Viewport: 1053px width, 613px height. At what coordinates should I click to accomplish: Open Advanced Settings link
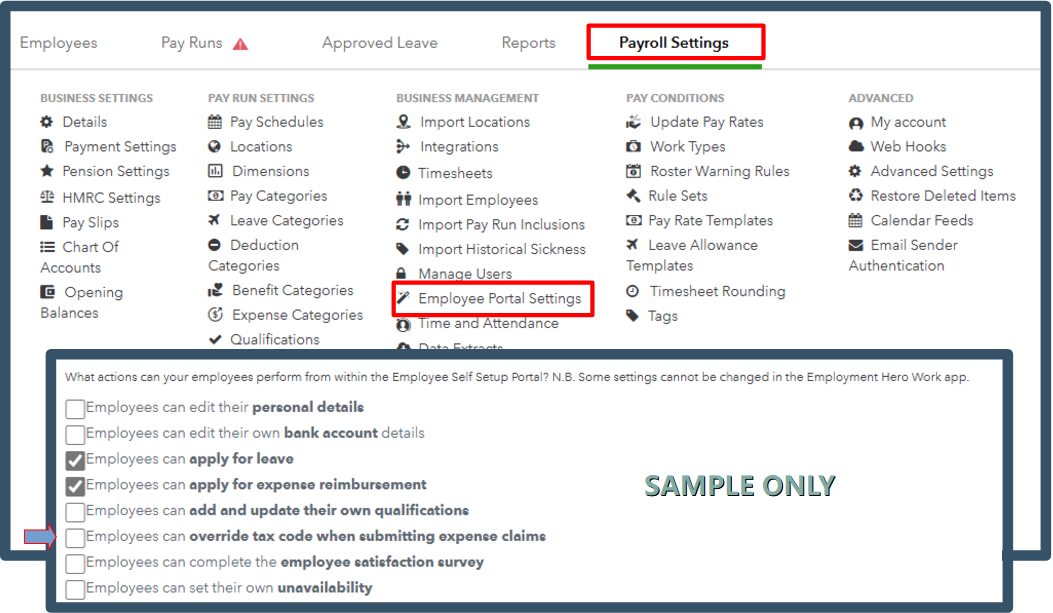(931, 171)
